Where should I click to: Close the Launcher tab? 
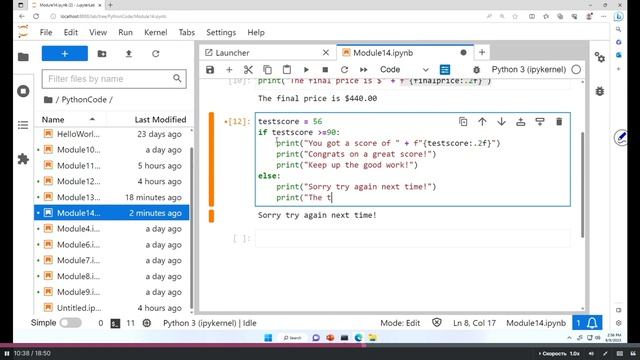[326, 53]
